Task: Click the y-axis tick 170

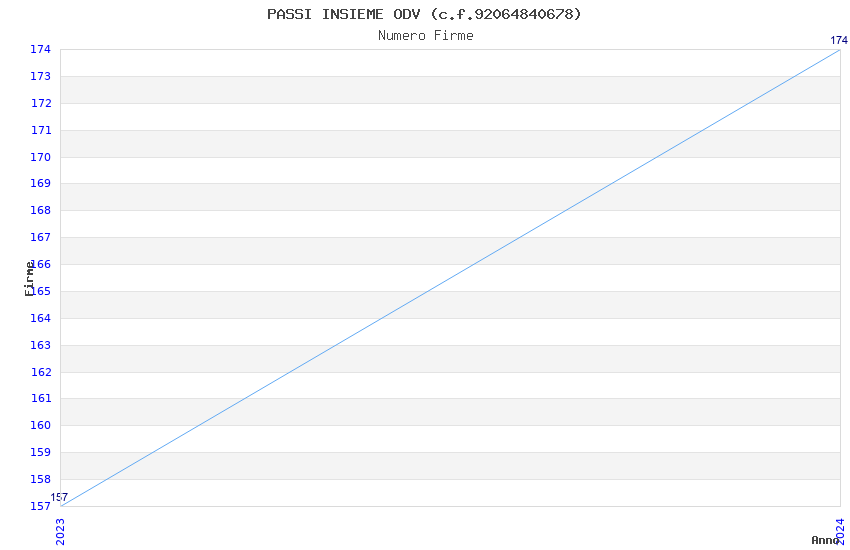Action: click(41, 157)
